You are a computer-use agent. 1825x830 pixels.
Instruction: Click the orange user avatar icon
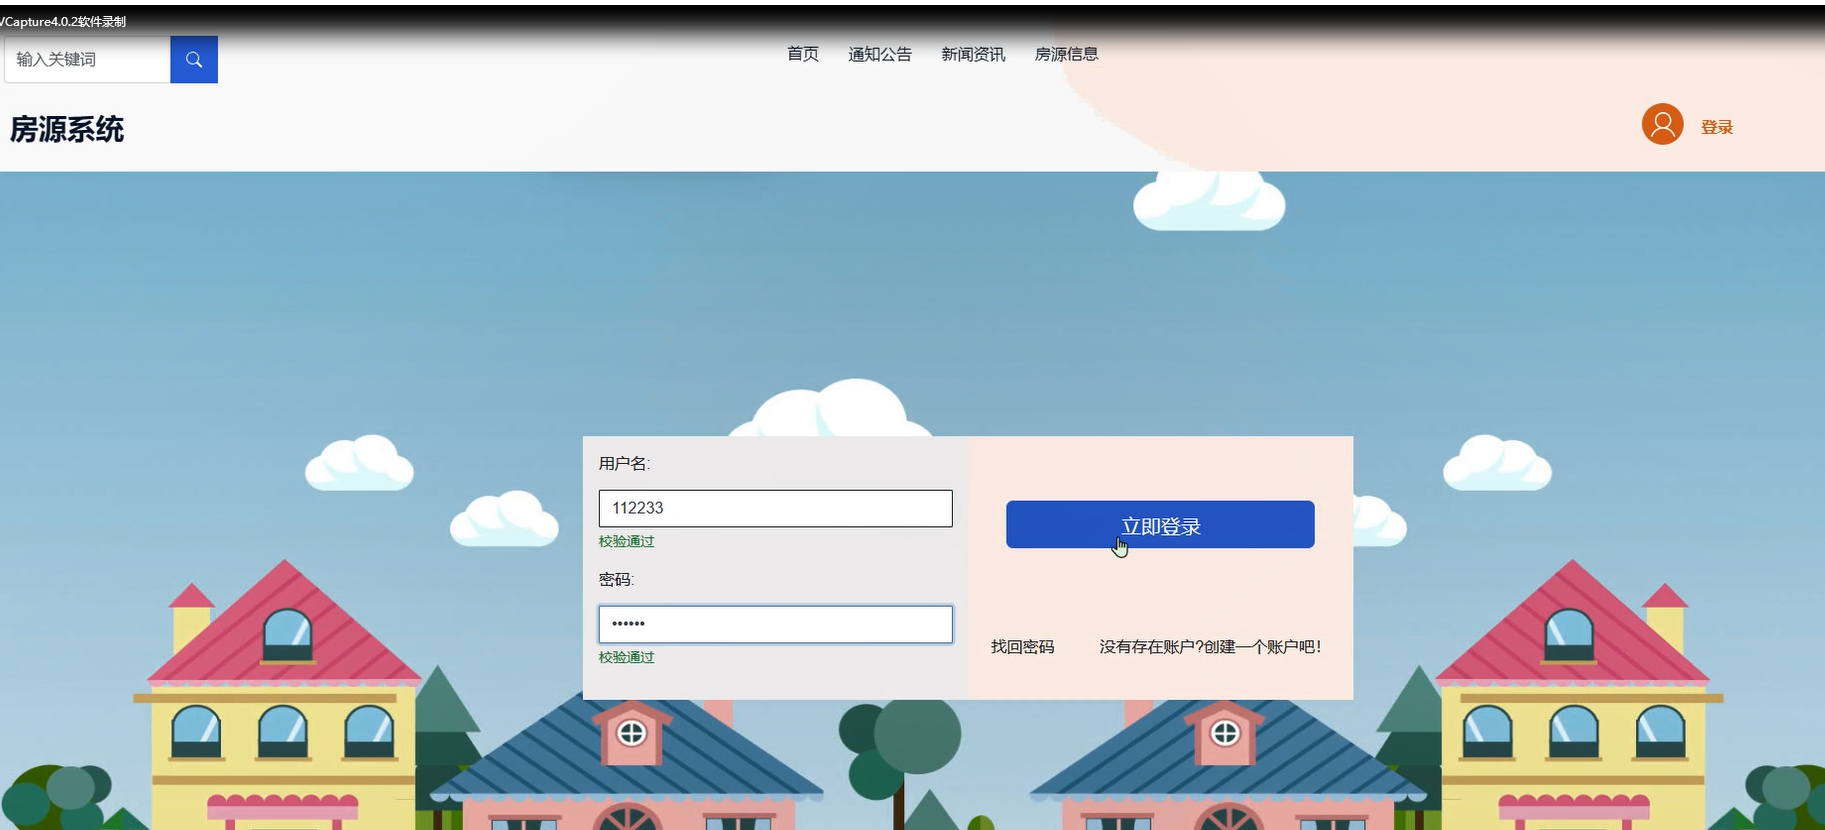point(1662,125)
